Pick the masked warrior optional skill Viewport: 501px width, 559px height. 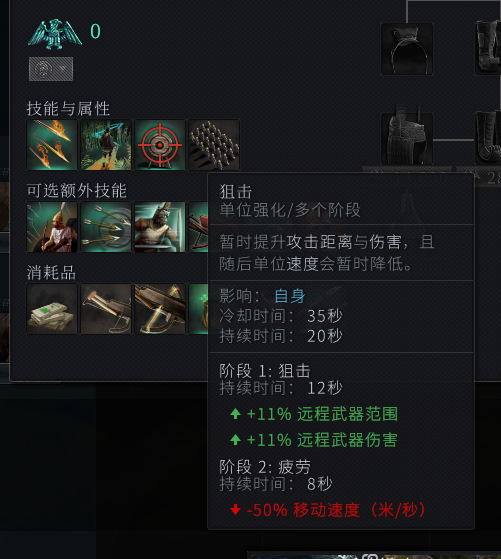pos(160,227)
